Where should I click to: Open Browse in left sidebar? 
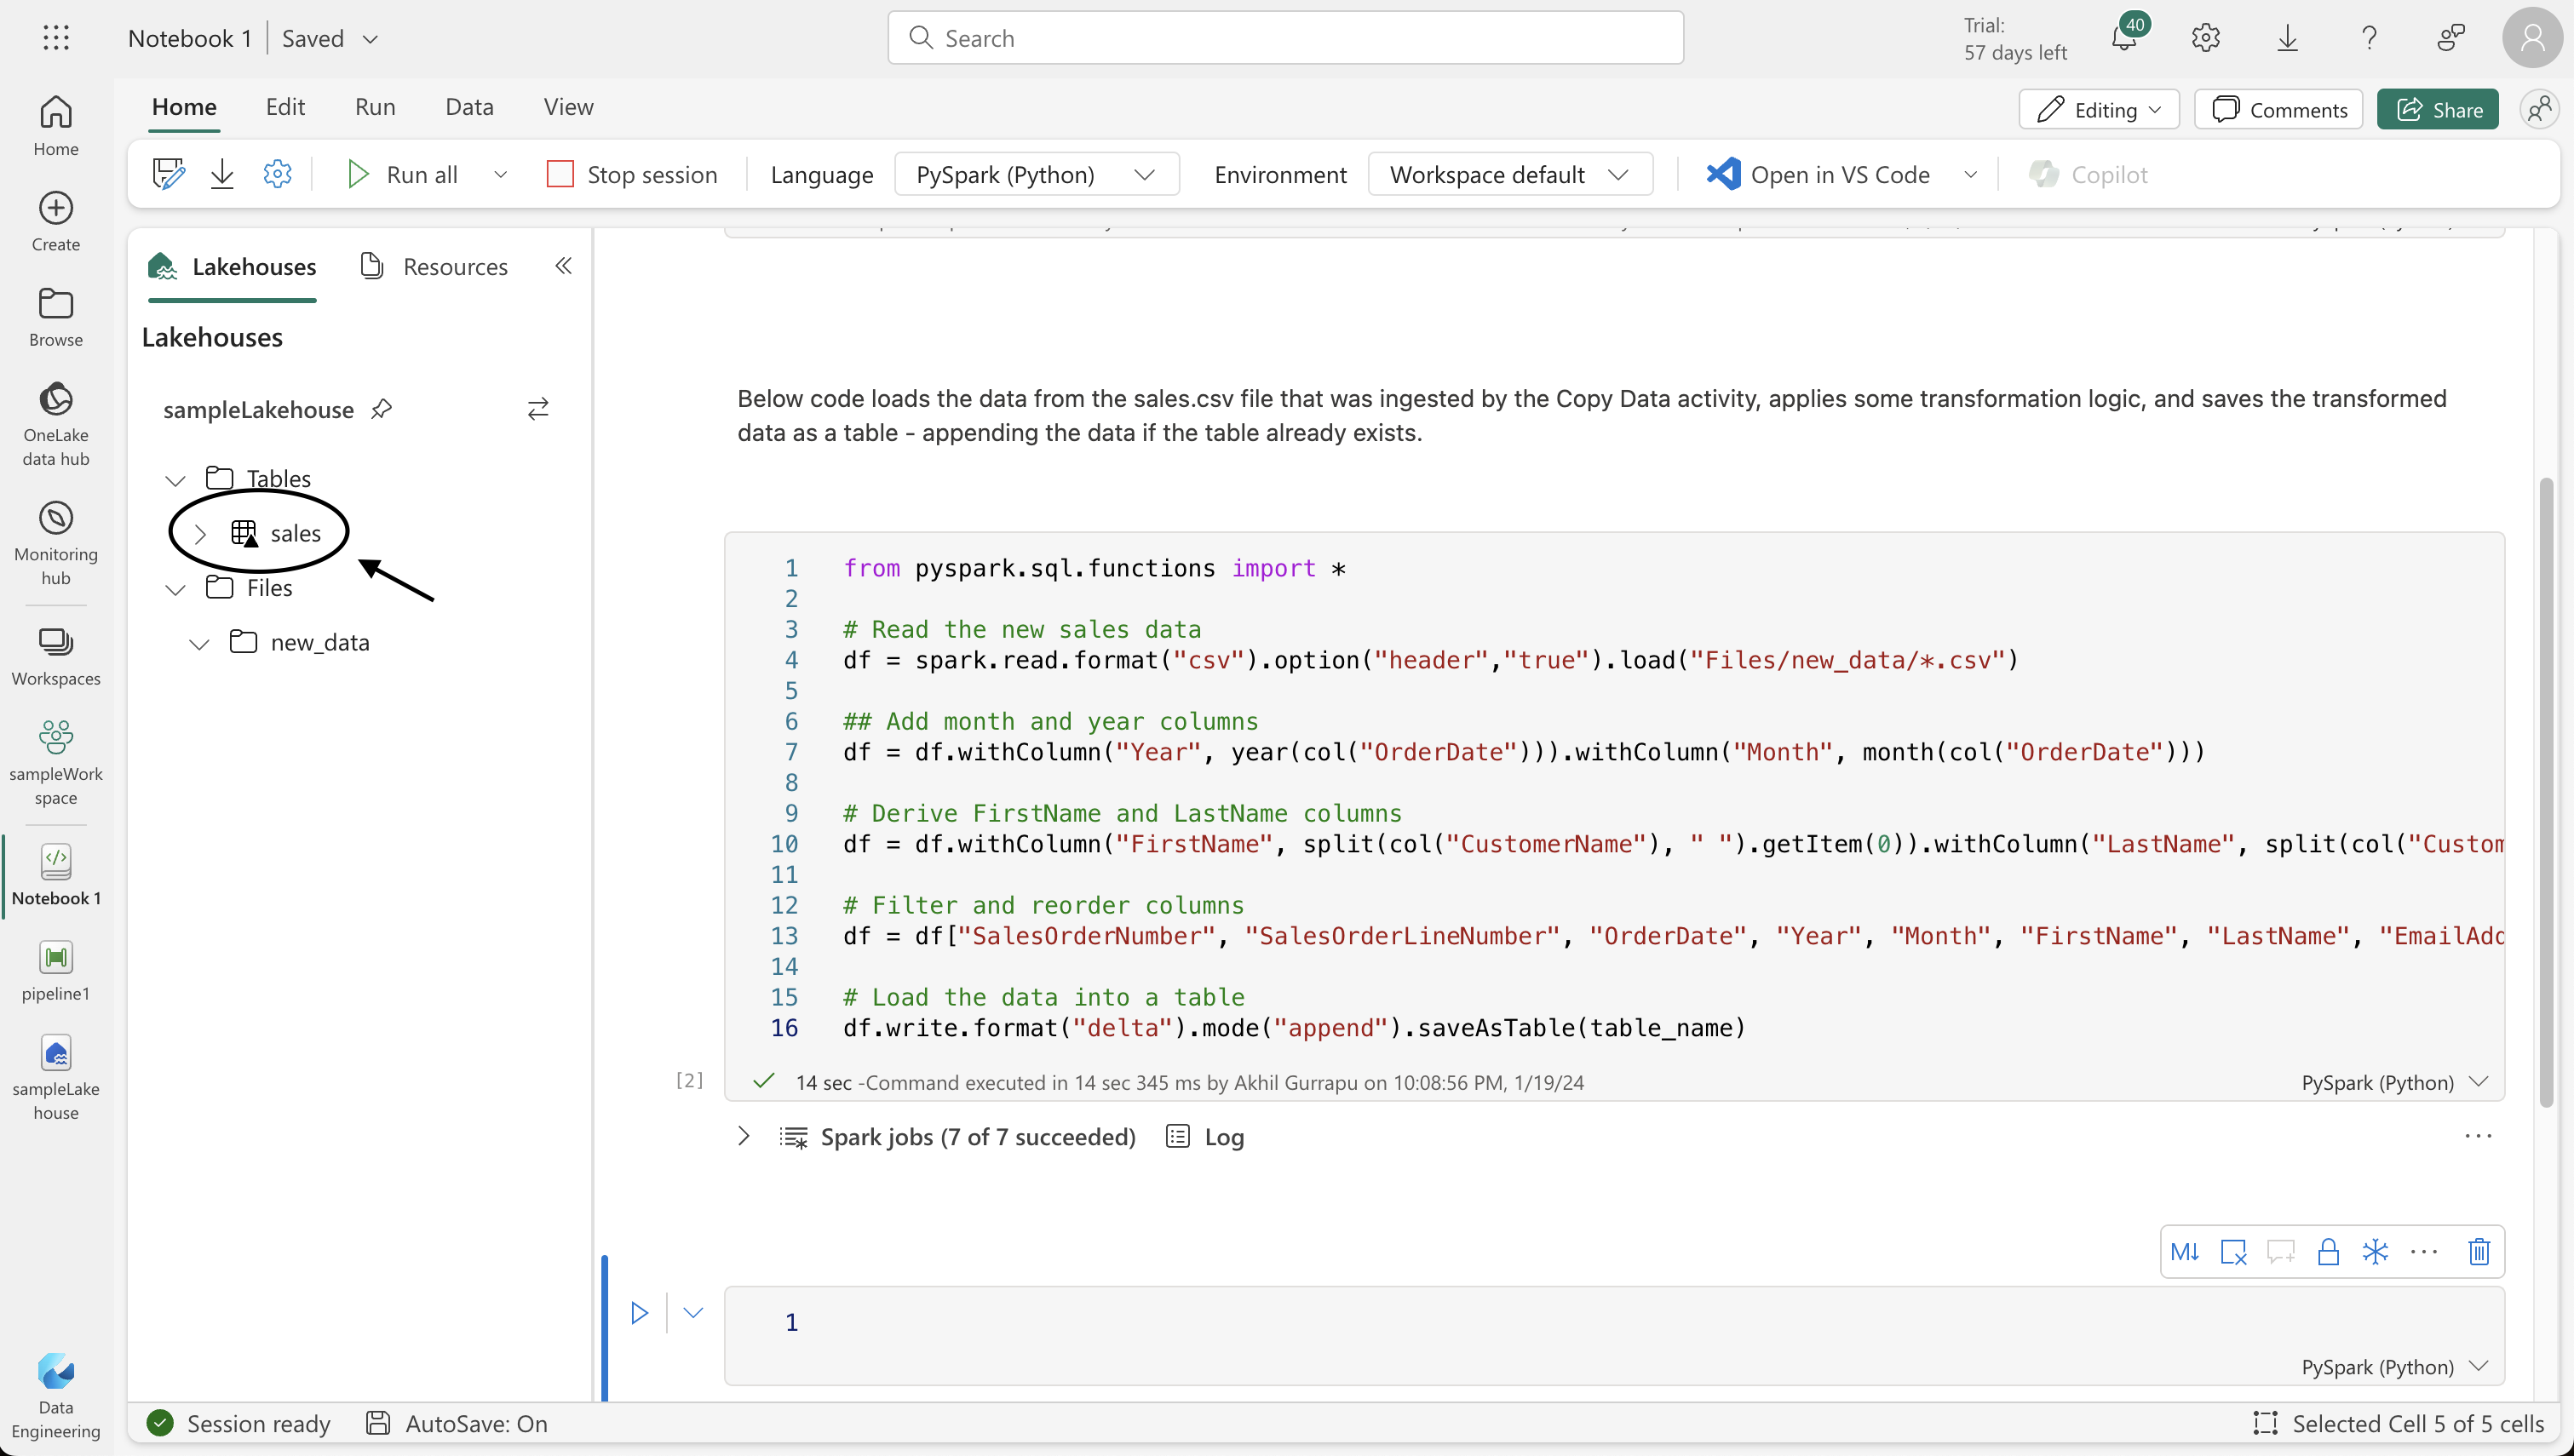coord(56,317)
